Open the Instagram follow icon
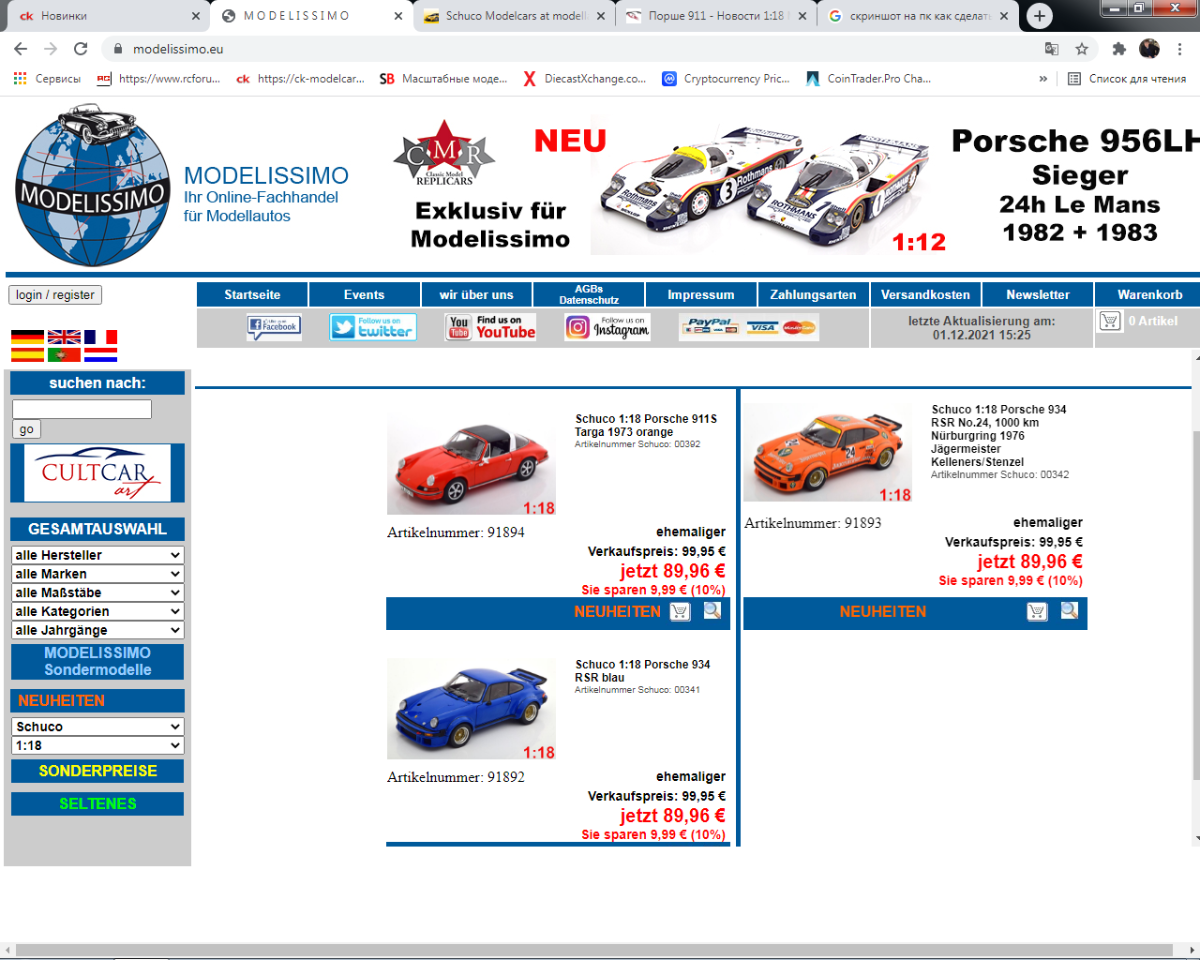This screenshot has width=1200, height=960. [x=607, y=327]
